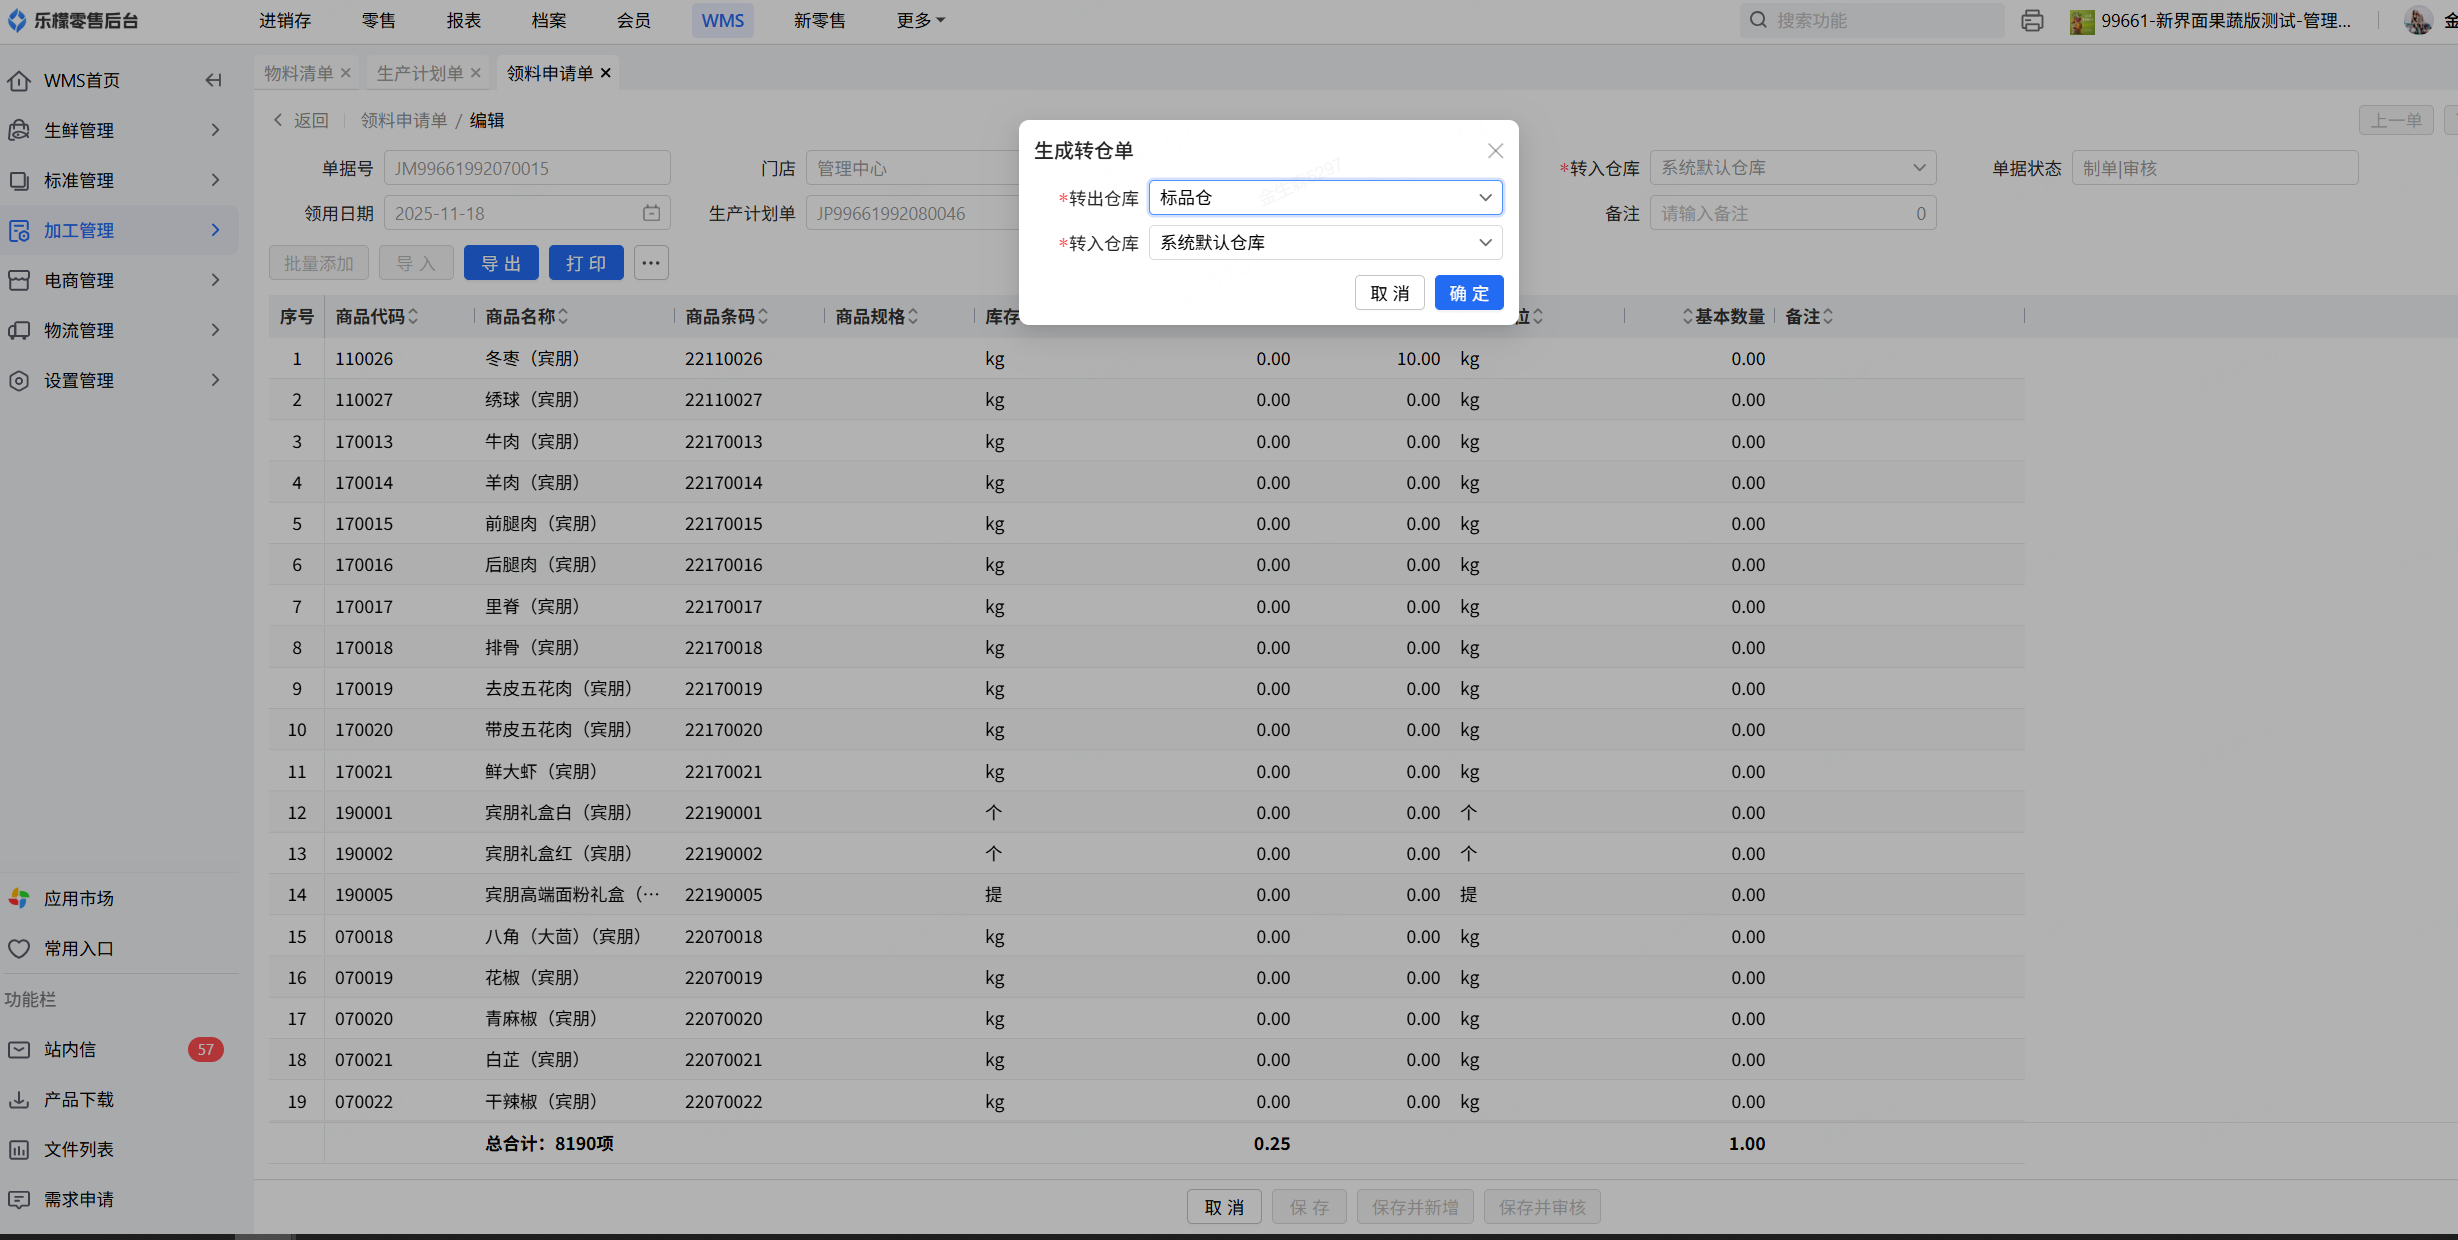2458x1240 pixels.
Task: Click the 应用市场 colorful icon
Action: [19, 898]
